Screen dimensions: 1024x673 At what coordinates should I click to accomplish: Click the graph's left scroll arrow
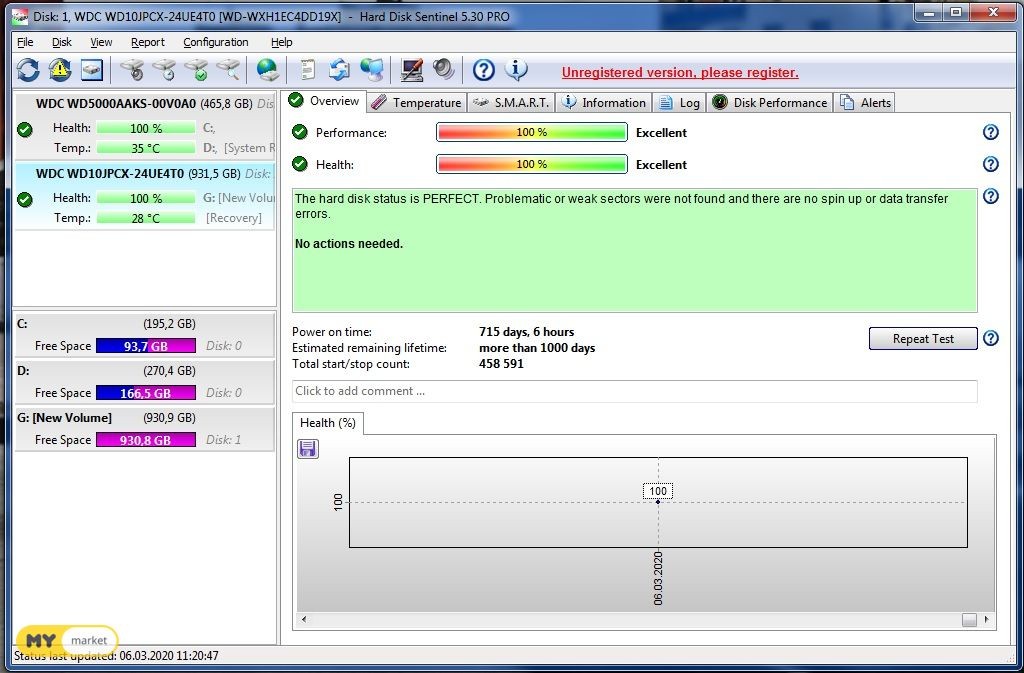[x=304, y=619]
